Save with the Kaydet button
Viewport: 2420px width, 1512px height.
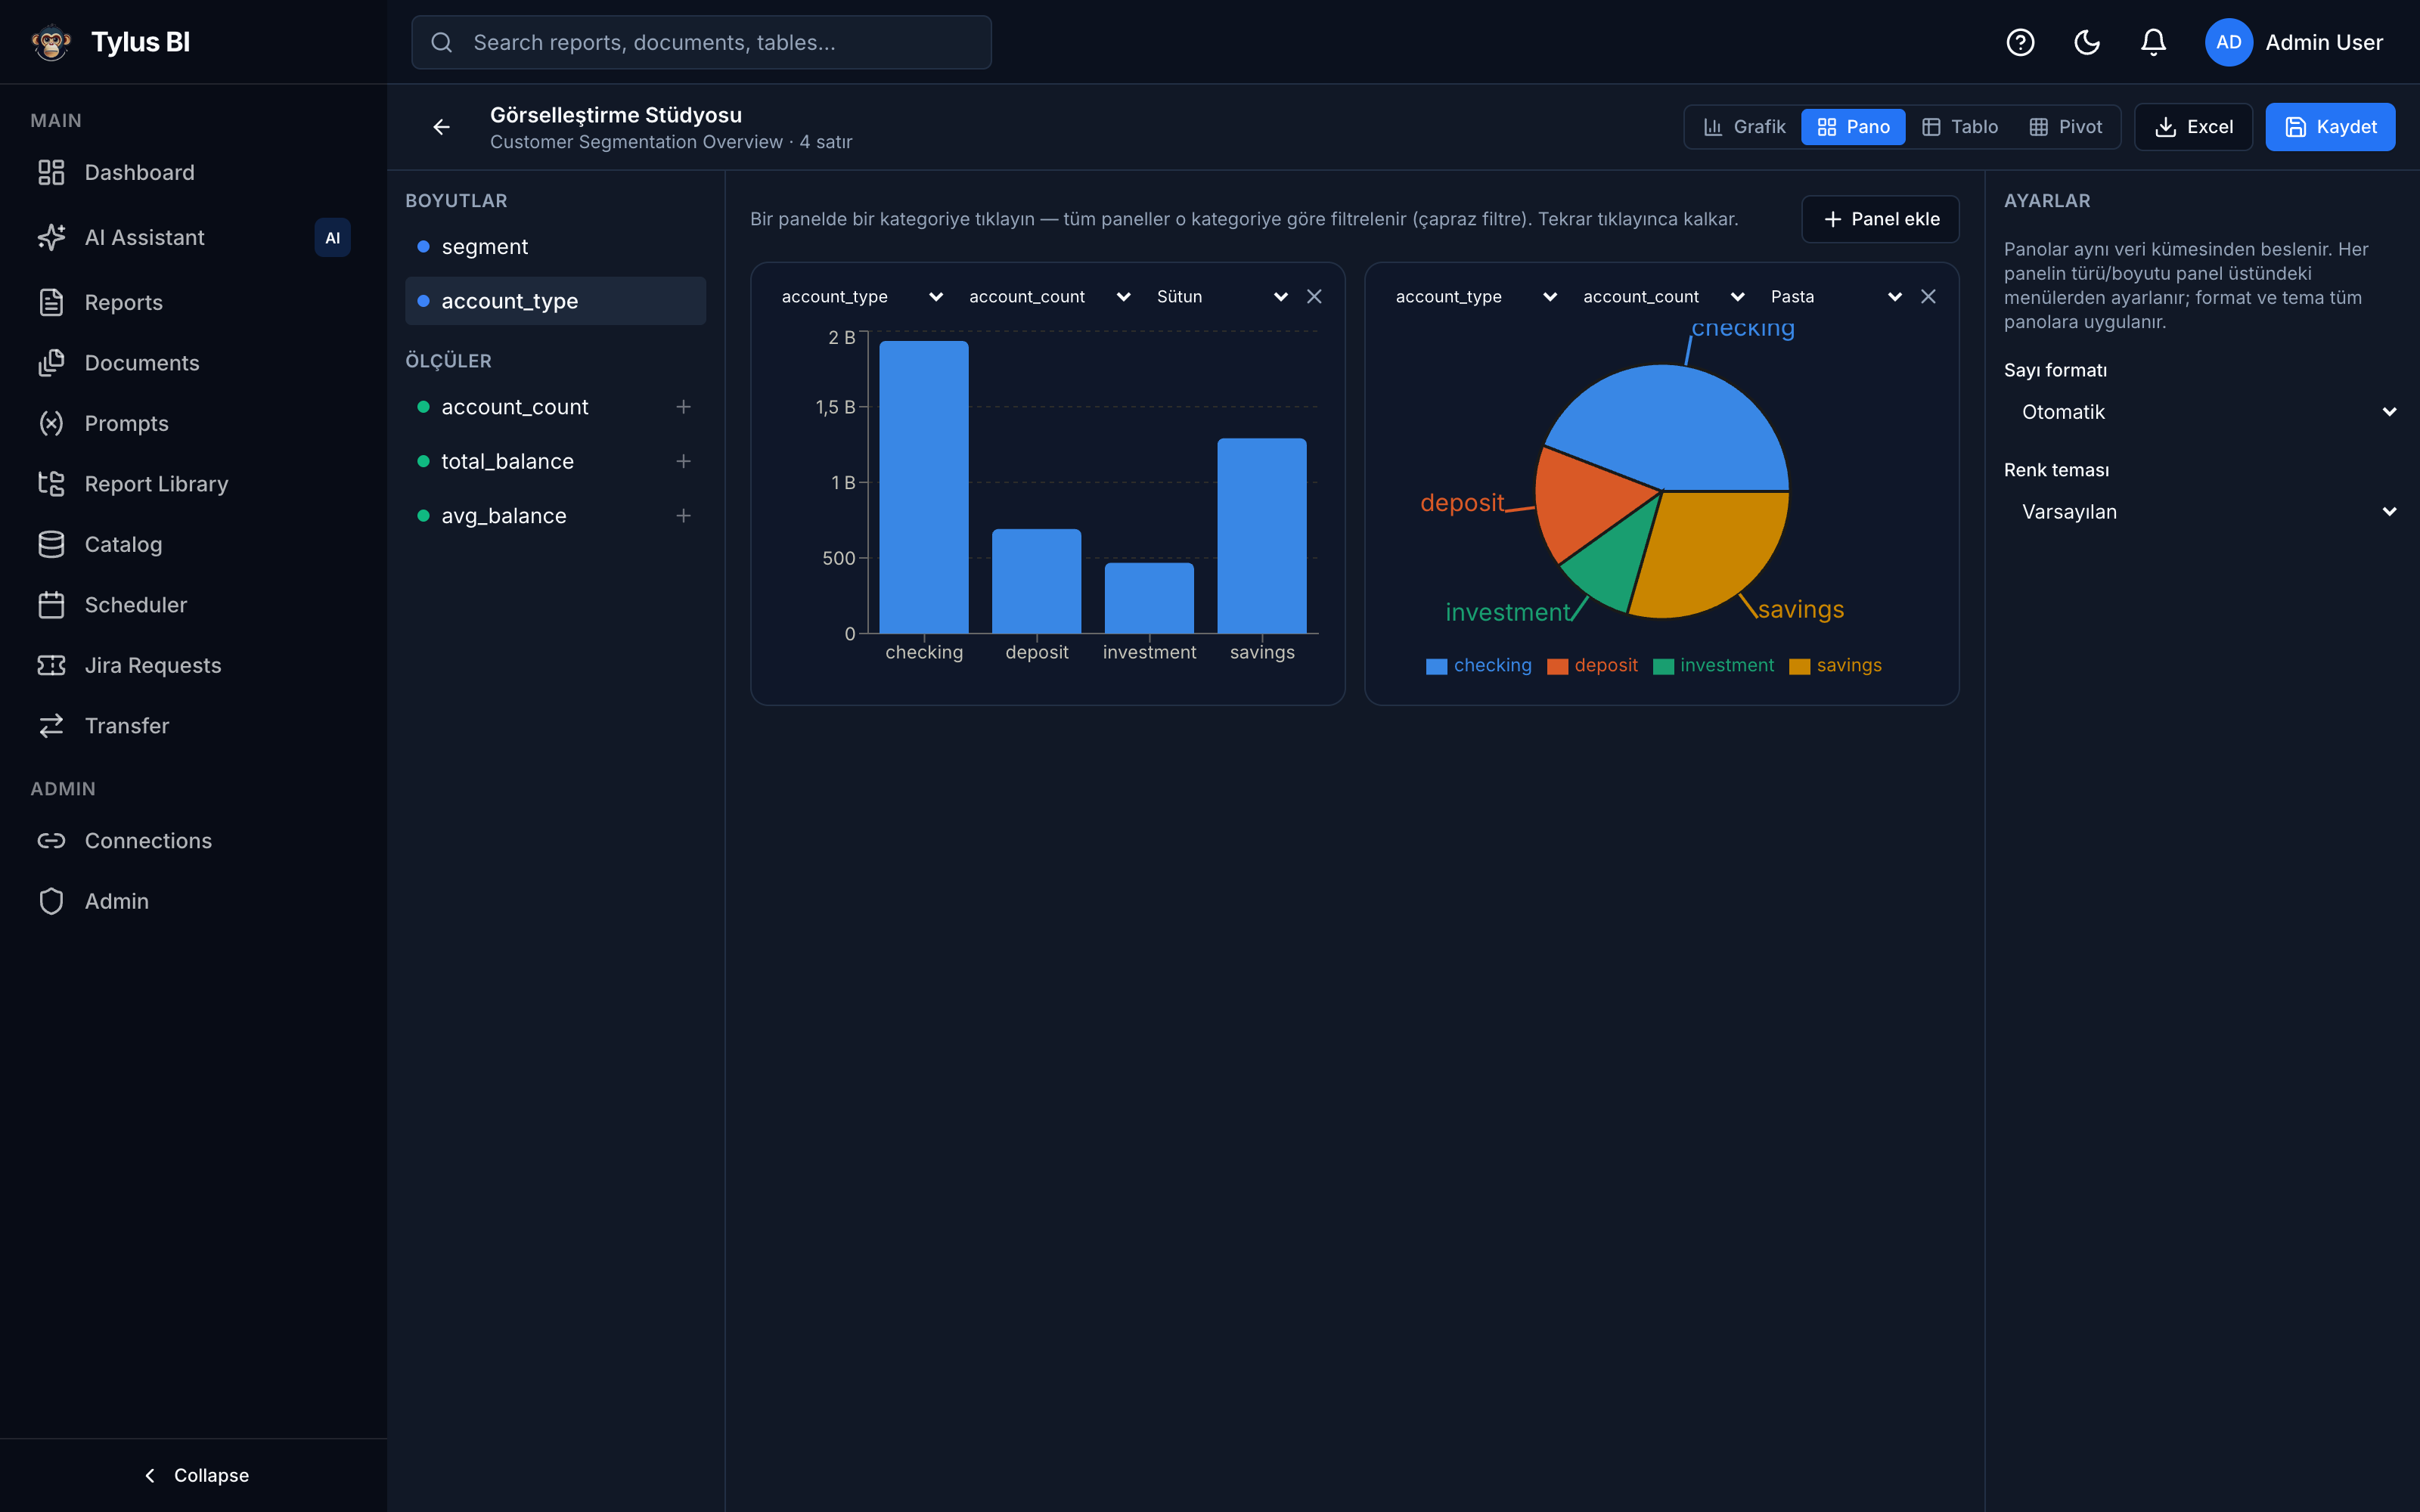(2330, 127)
